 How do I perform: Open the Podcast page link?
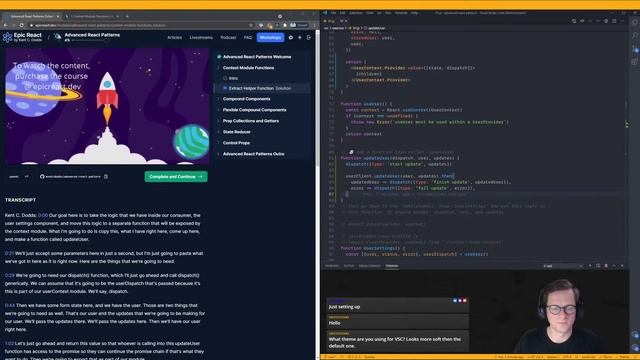point(228,38)
